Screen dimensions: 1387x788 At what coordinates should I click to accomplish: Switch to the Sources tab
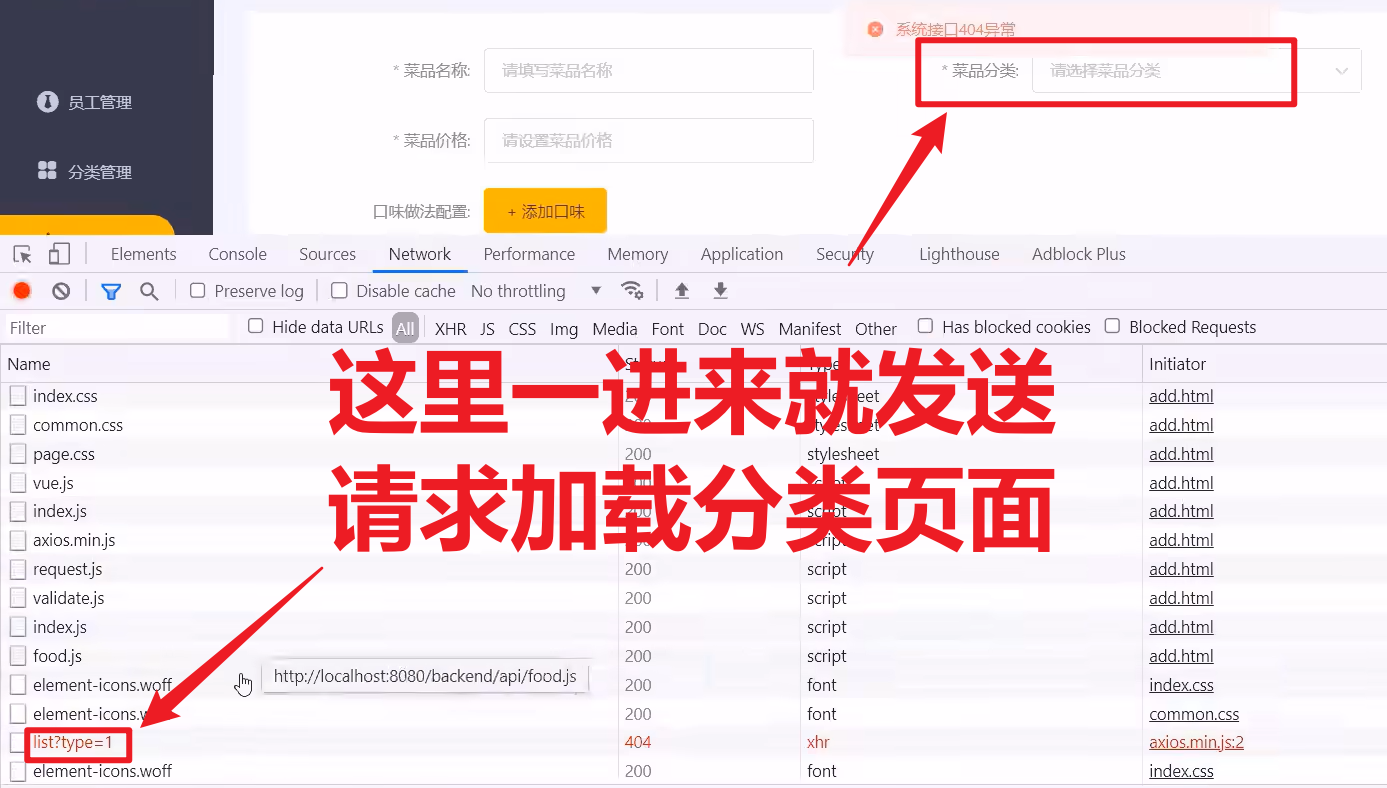point(327,254)
